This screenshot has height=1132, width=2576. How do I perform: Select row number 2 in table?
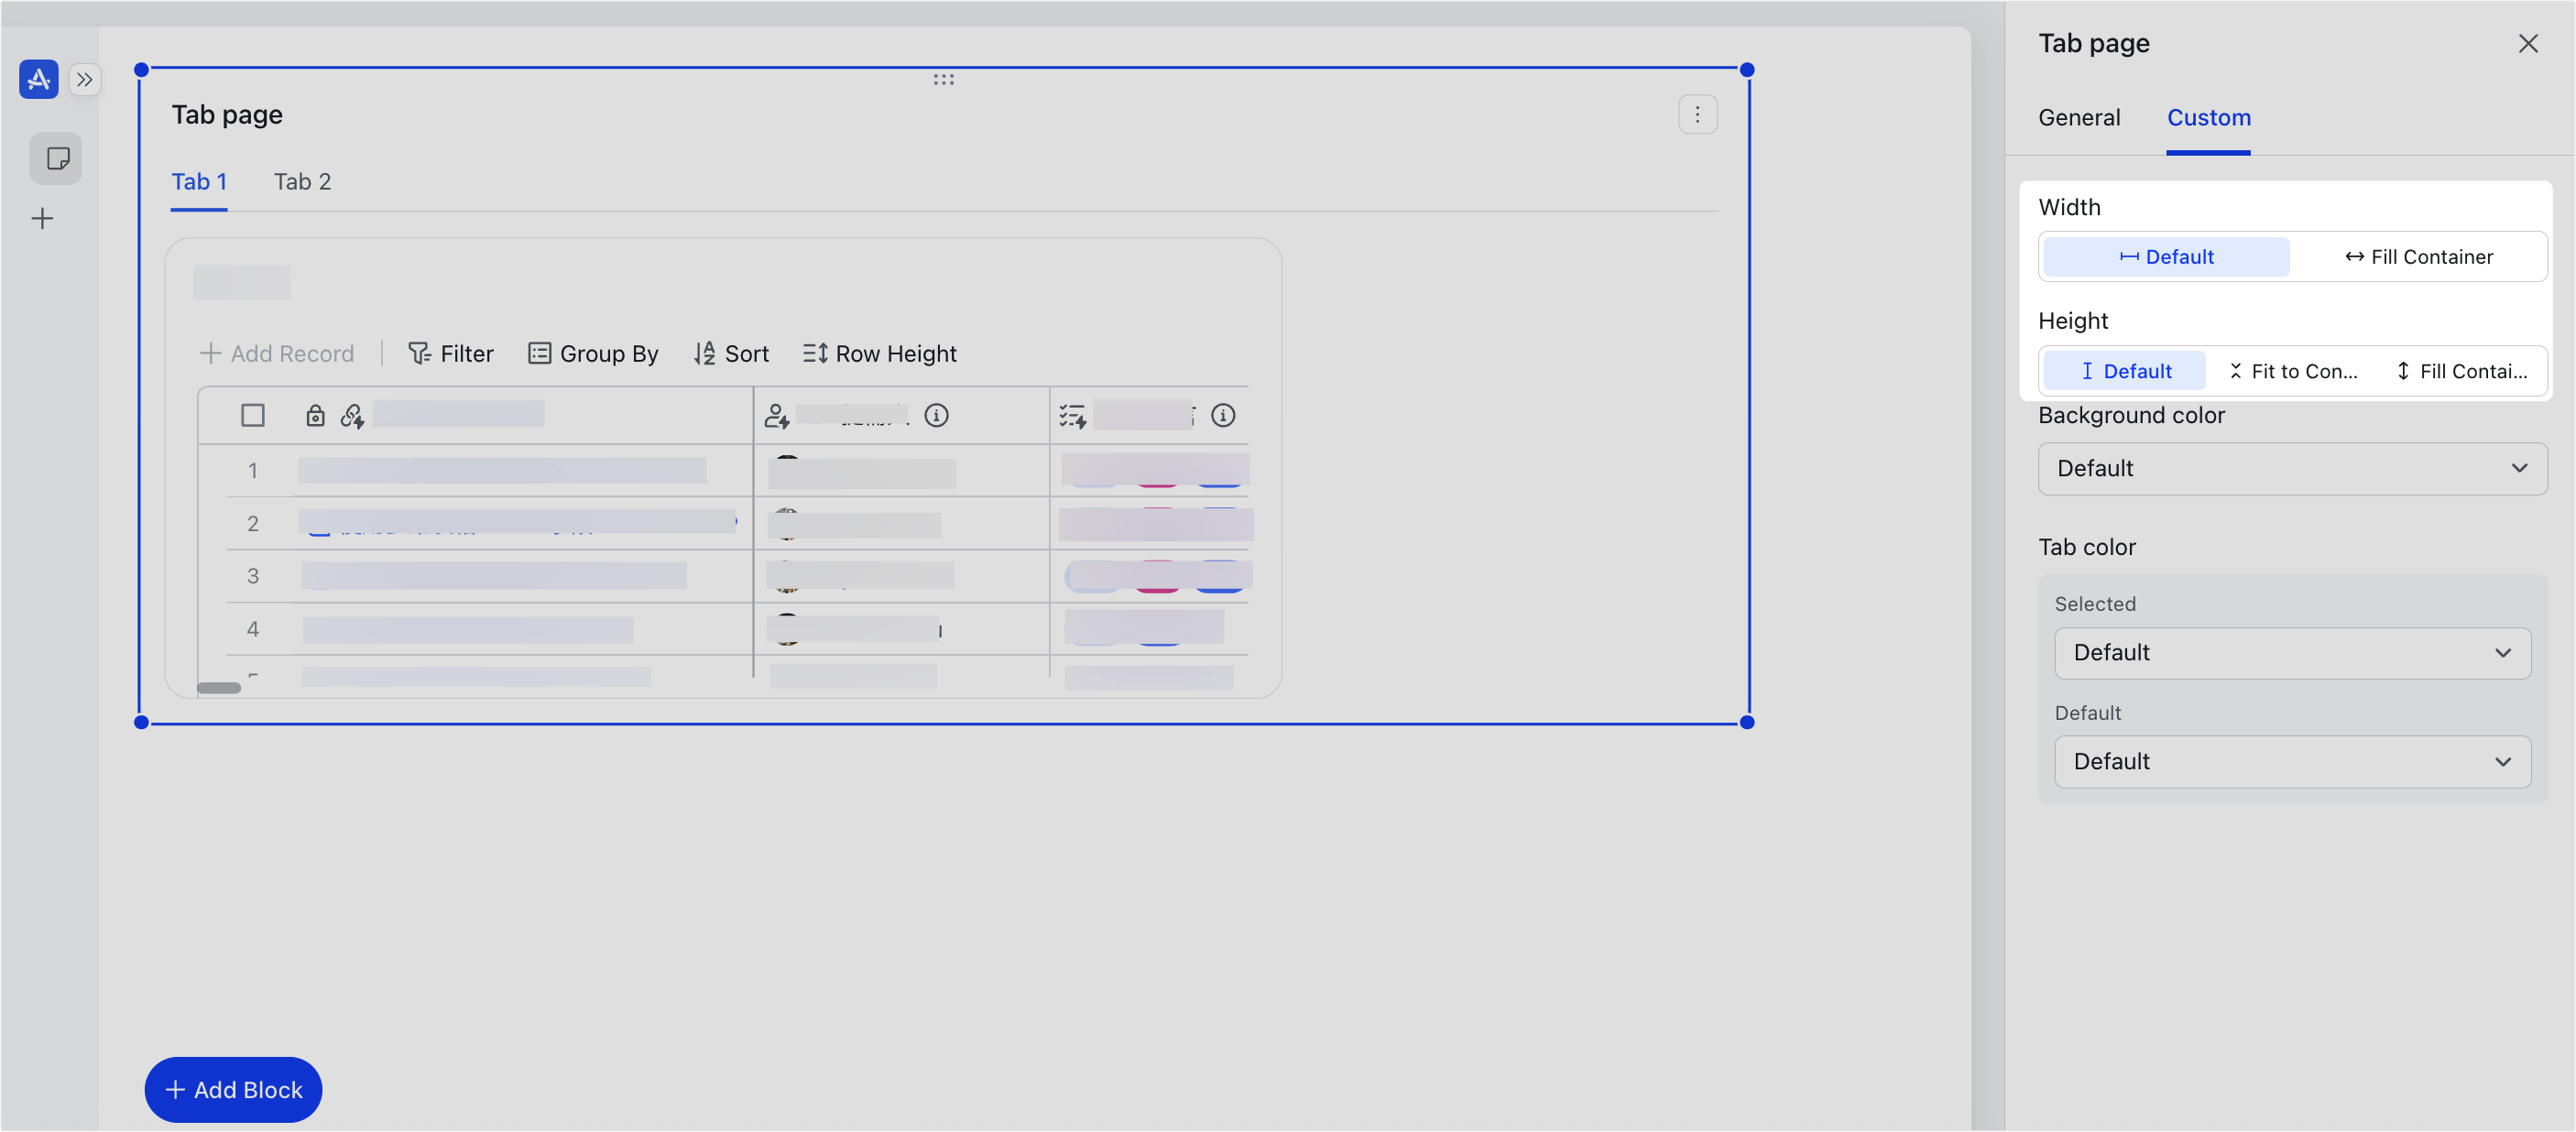coord(253,523)
